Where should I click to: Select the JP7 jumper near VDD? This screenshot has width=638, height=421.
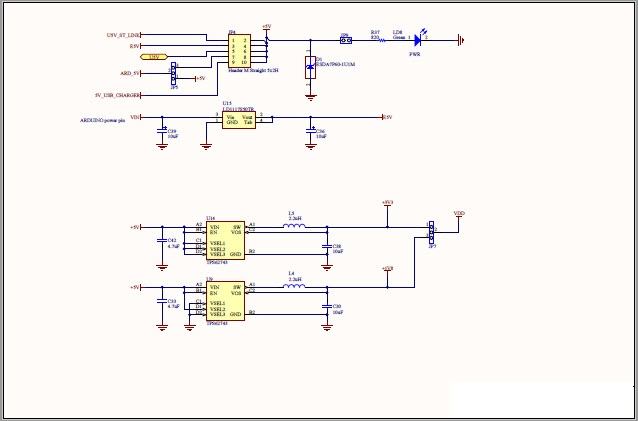click(x=432, y=232)
